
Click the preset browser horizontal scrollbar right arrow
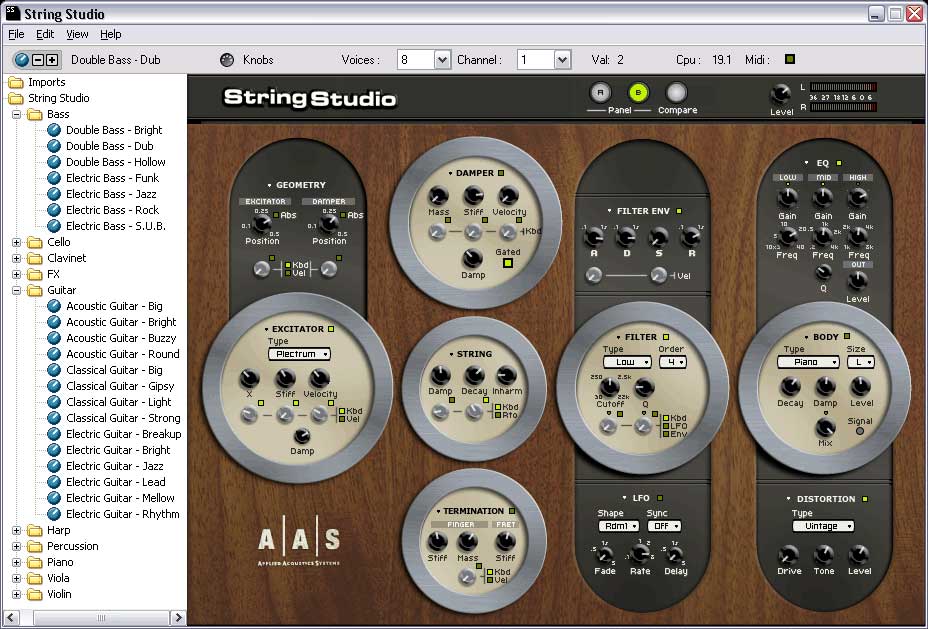click(178, 618)
